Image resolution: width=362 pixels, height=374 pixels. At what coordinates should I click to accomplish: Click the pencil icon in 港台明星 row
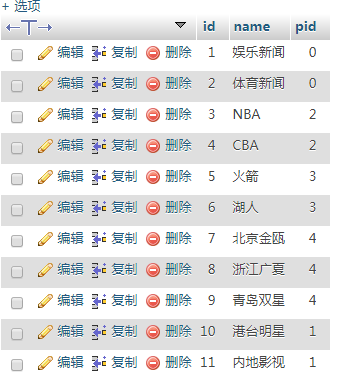45,332
